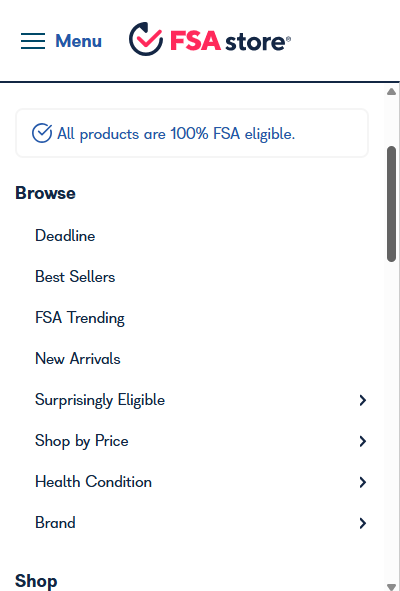Click the FSA store wordmark

pyautogui.click(x=230, y=41)
